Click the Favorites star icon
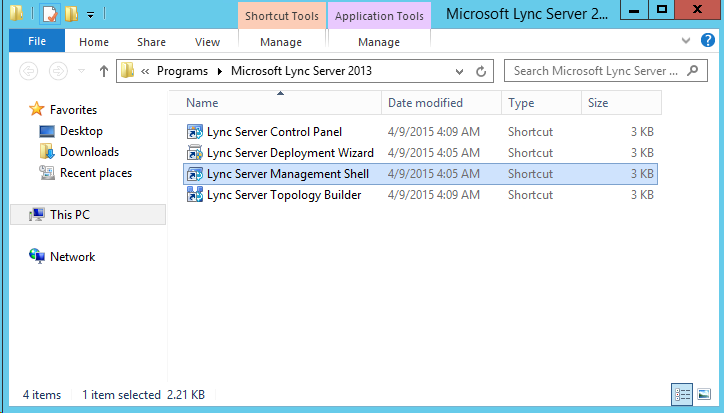The width and height of the screenshot is (724, 413). [x=36, y=109]
